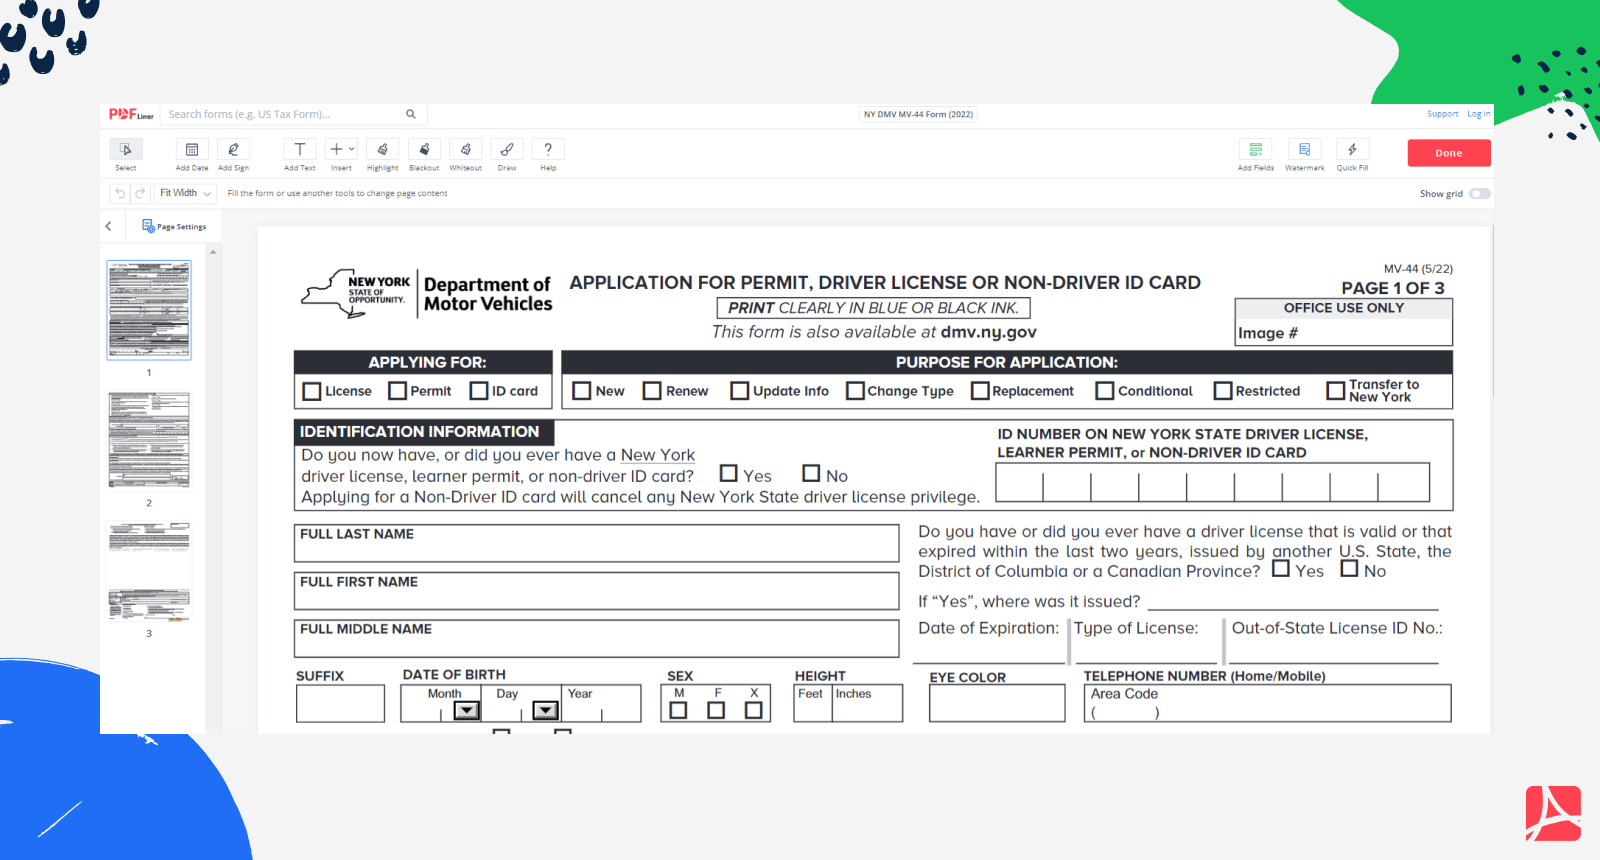This screenshot has height=860, width=1600.
Task: Activate the Draw tool
Action: (507, 150)
